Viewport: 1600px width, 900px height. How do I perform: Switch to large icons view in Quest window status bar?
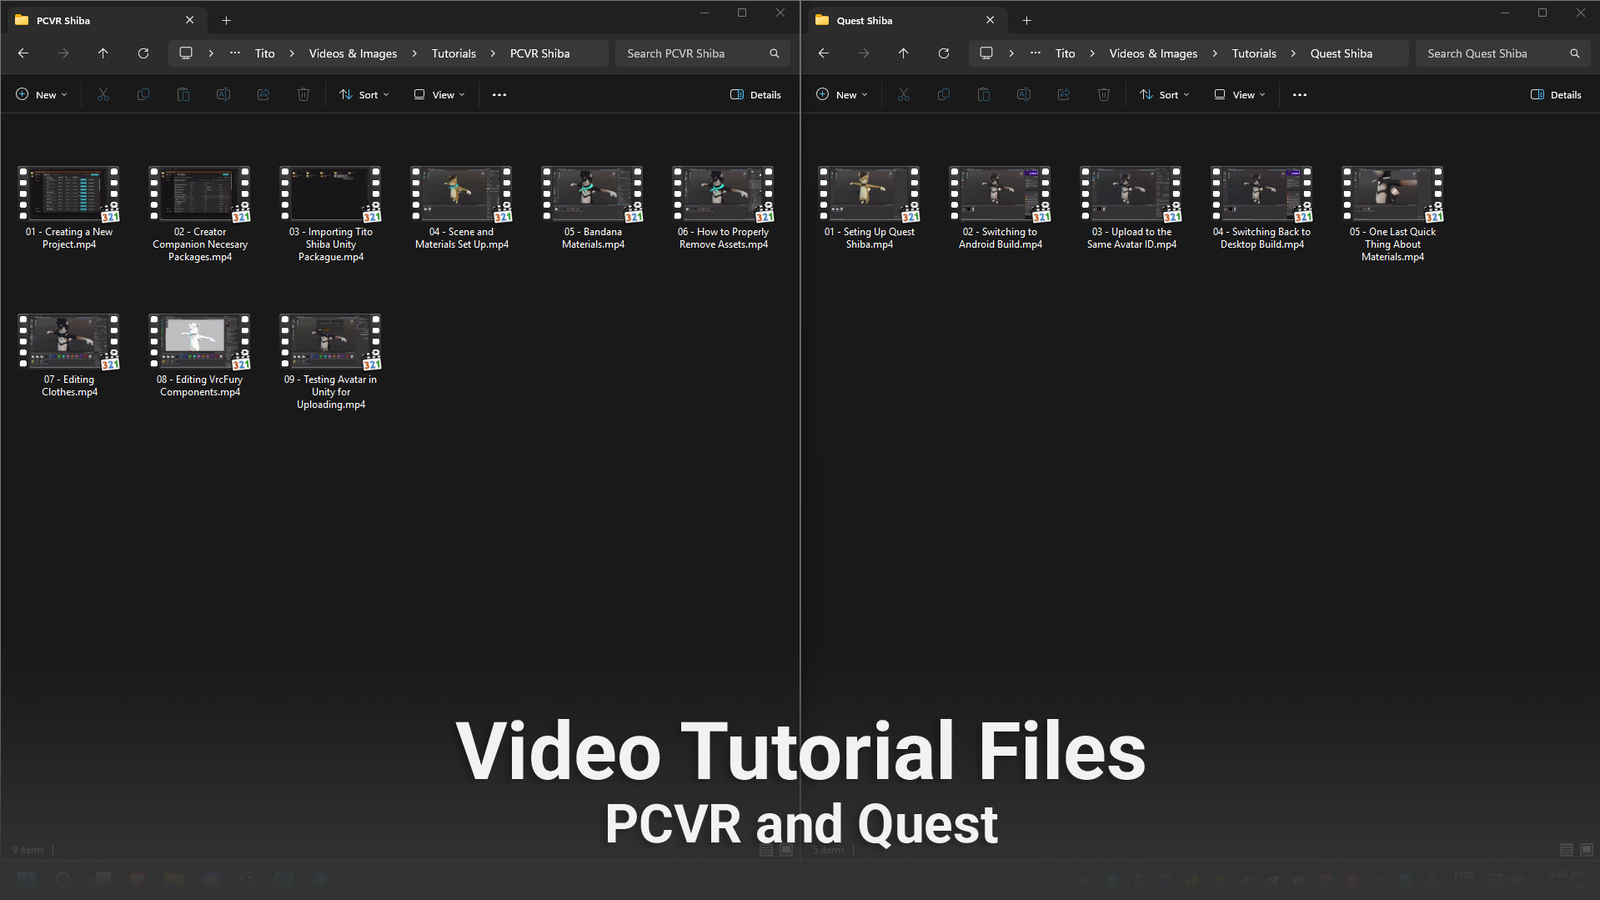1586,850
